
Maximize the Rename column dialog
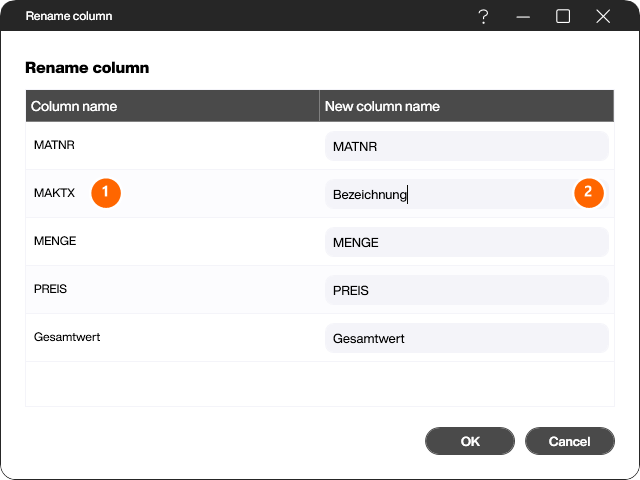click(x=563, y=16)
